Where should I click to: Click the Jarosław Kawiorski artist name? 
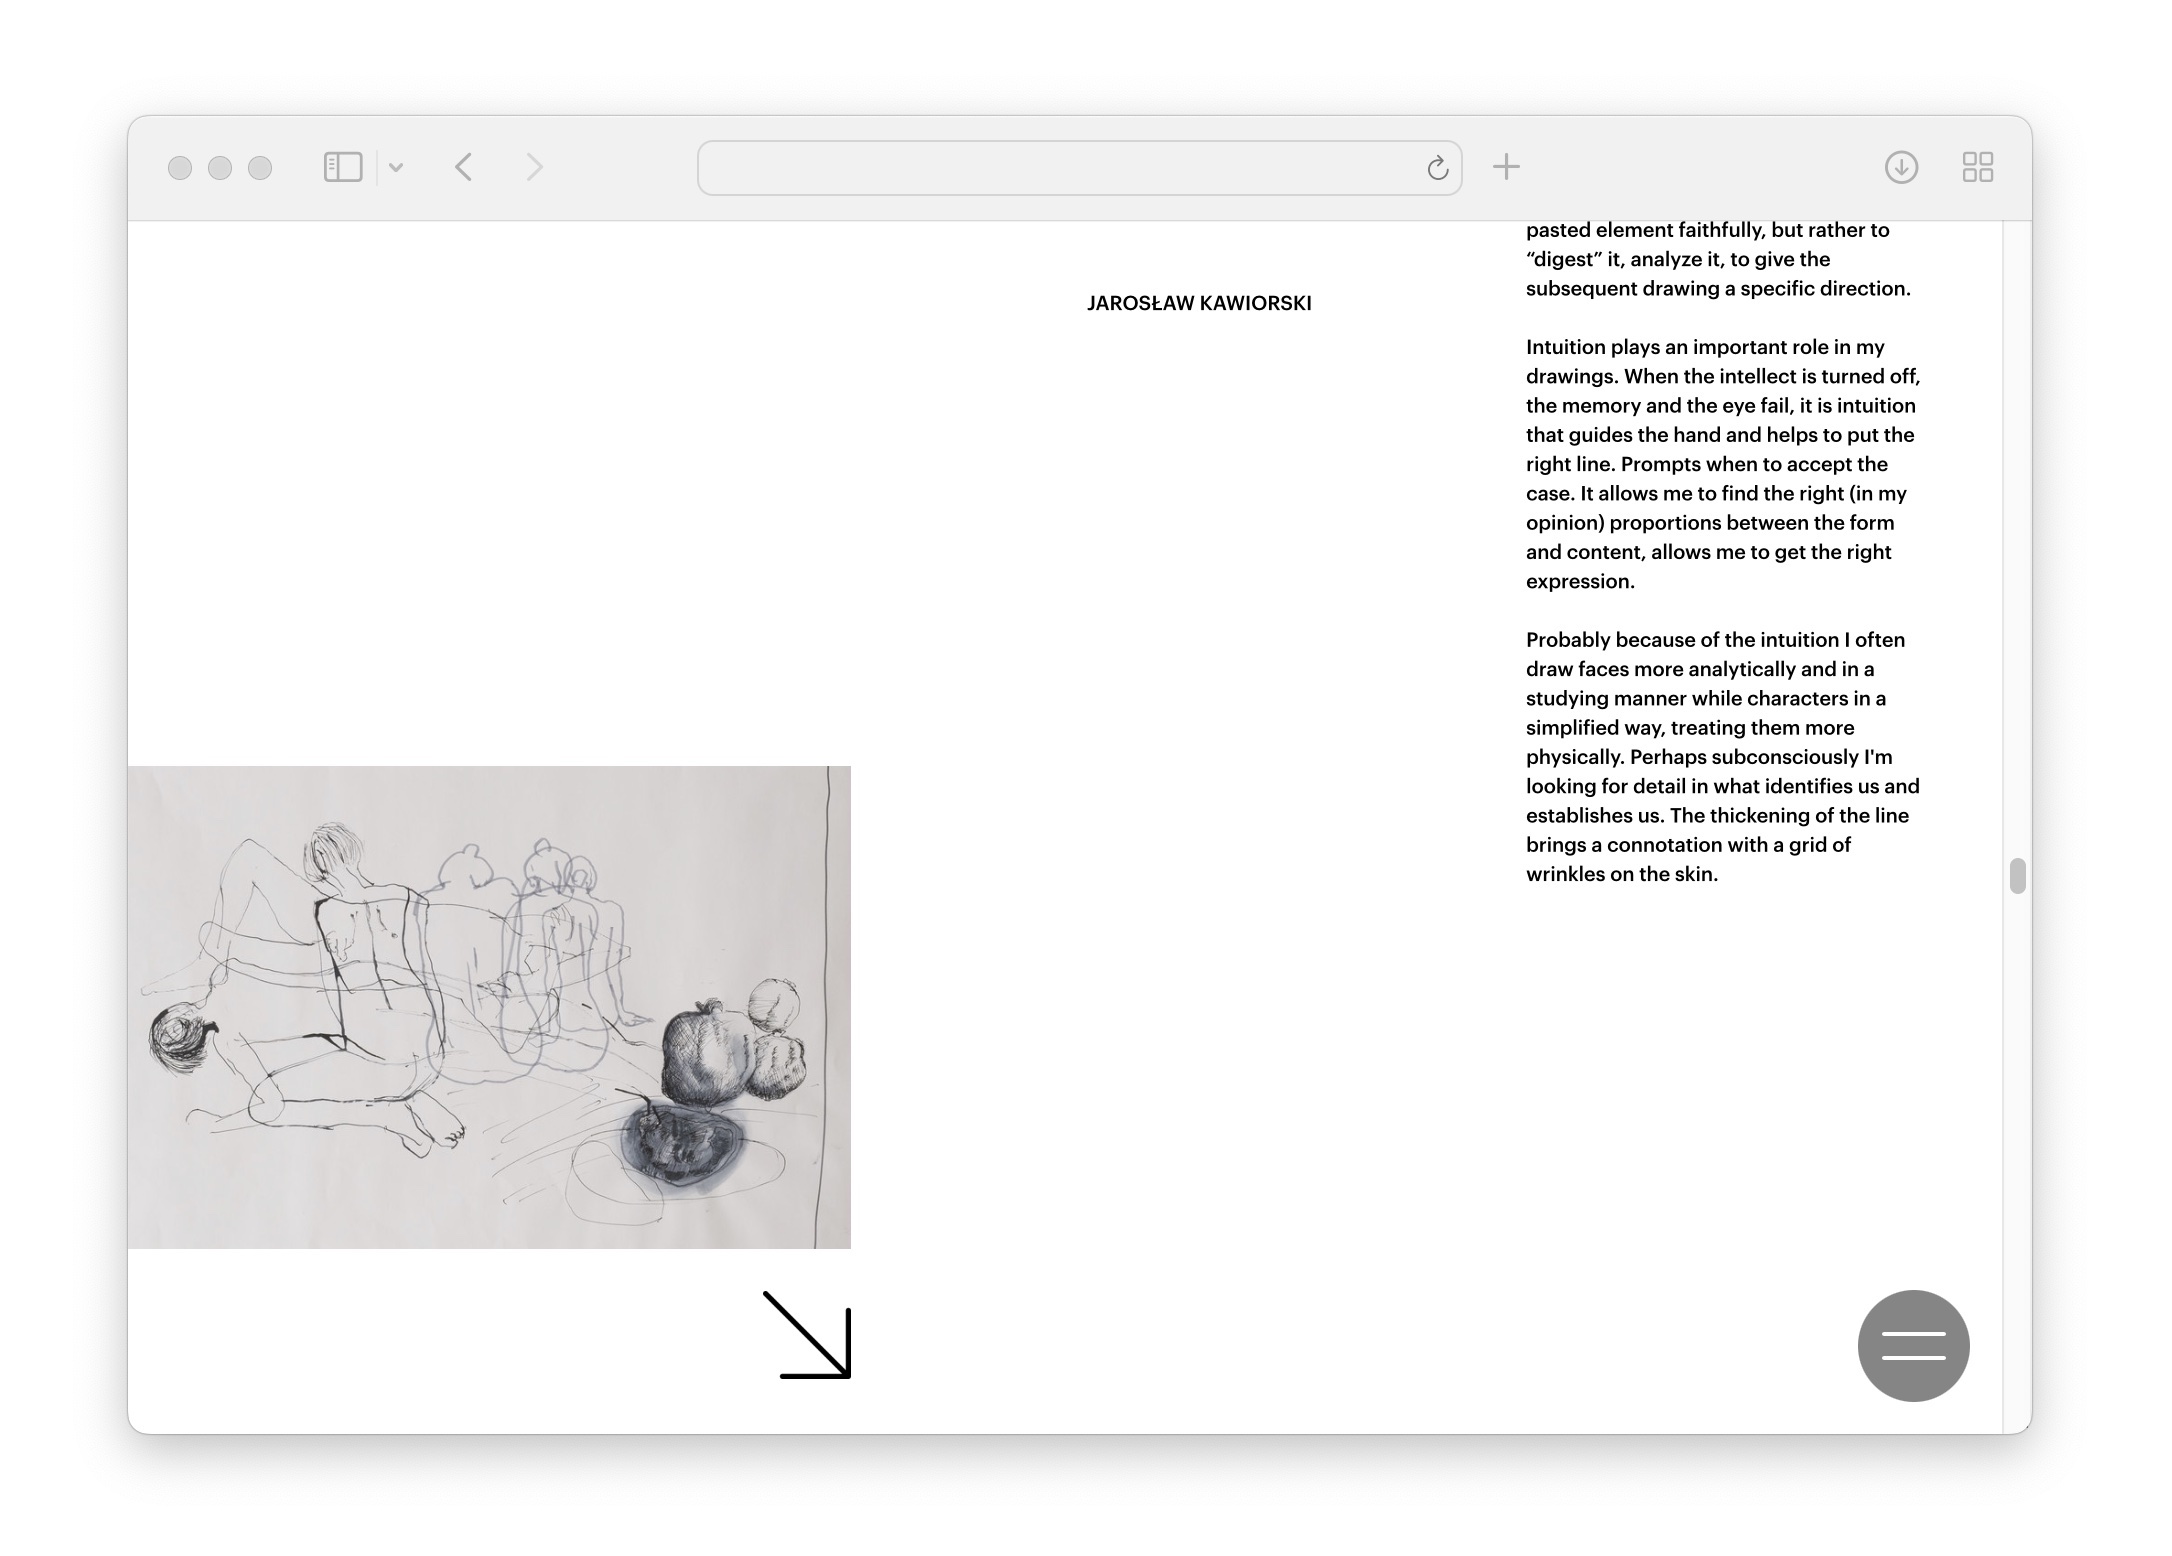(x=1199, y=303)
